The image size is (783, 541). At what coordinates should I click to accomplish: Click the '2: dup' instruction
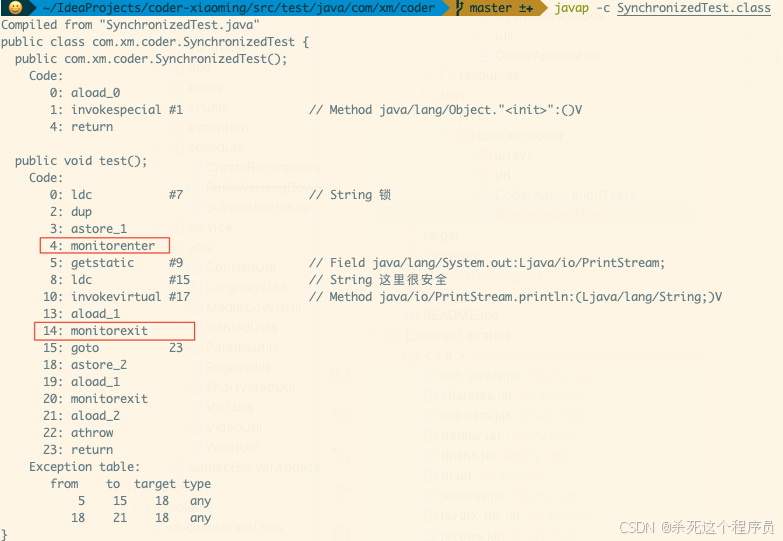[x=71, y=212]
